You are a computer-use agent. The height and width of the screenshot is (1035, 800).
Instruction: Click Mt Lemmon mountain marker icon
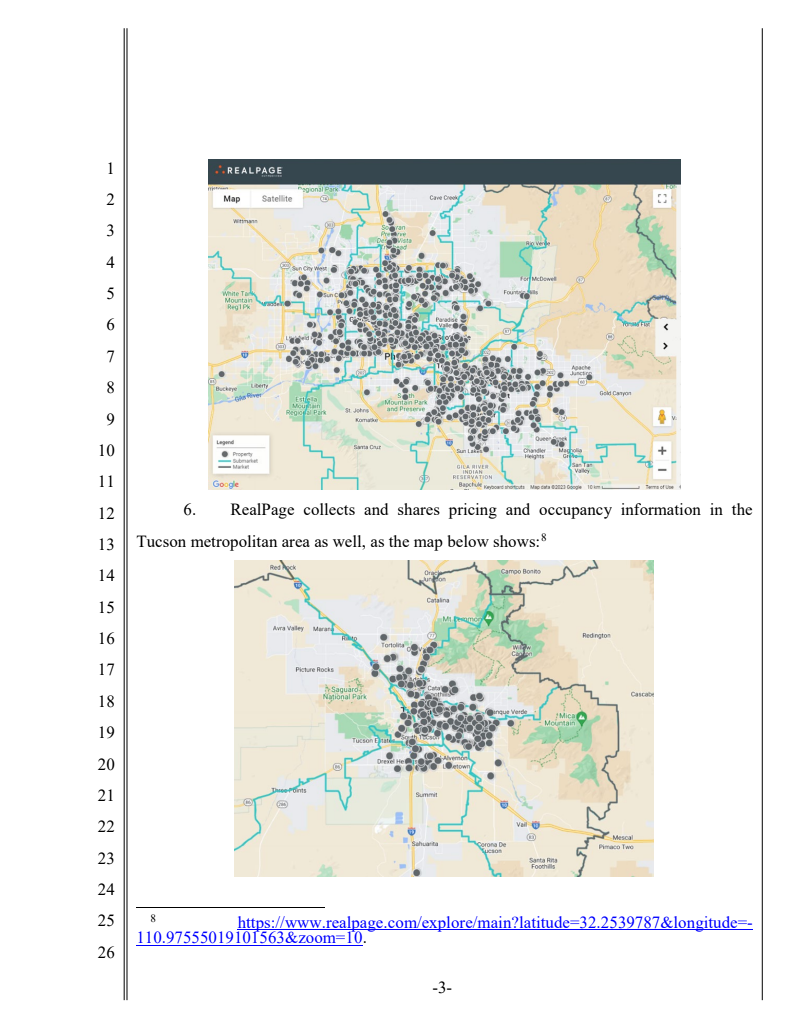[x=489, y=617]
